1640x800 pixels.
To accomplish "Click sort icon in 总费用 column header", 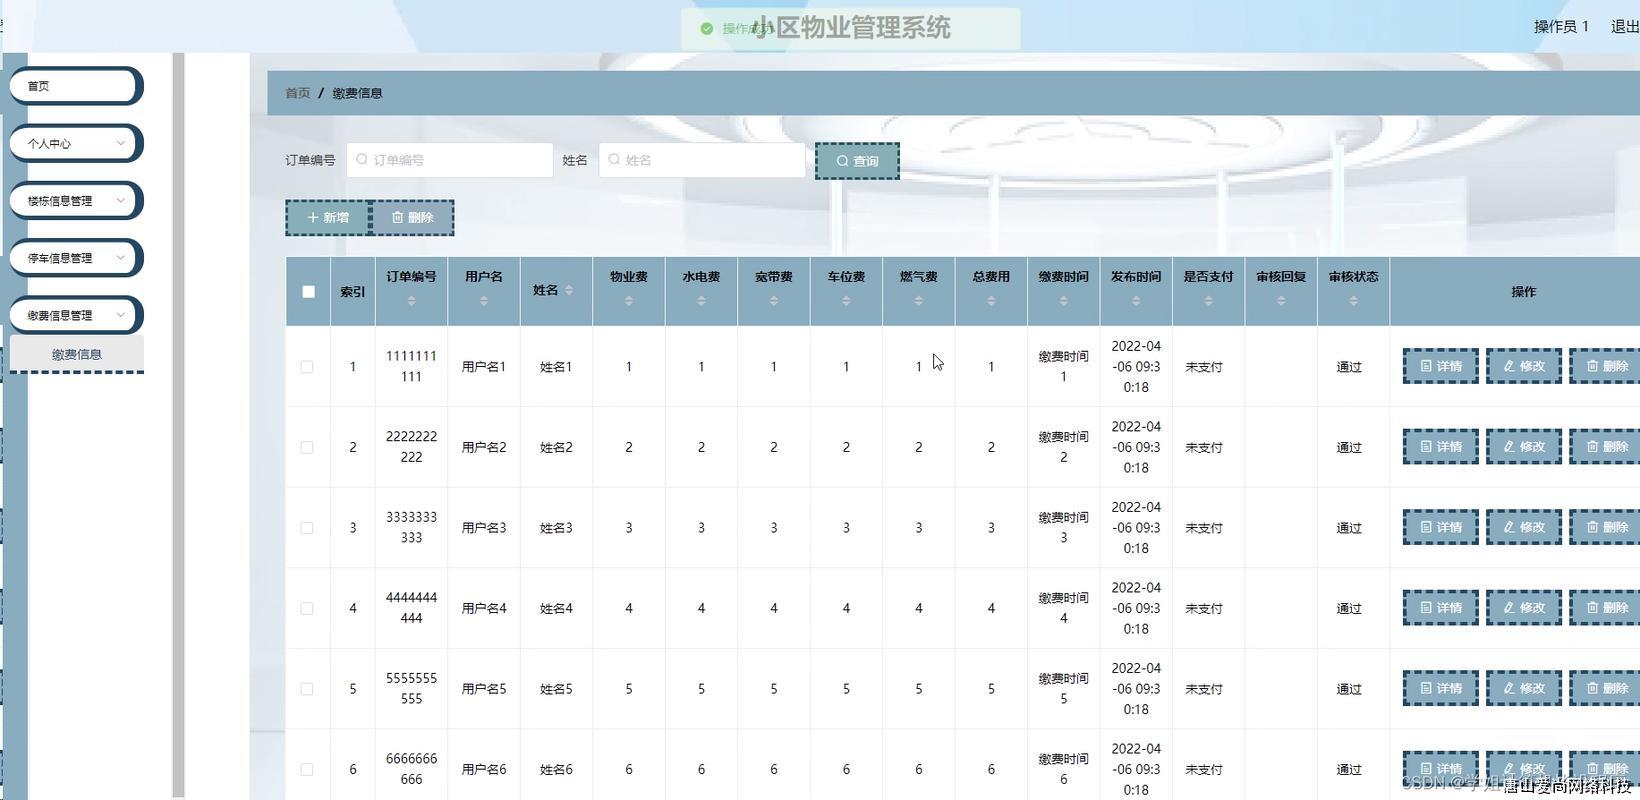I will point(990,301).
